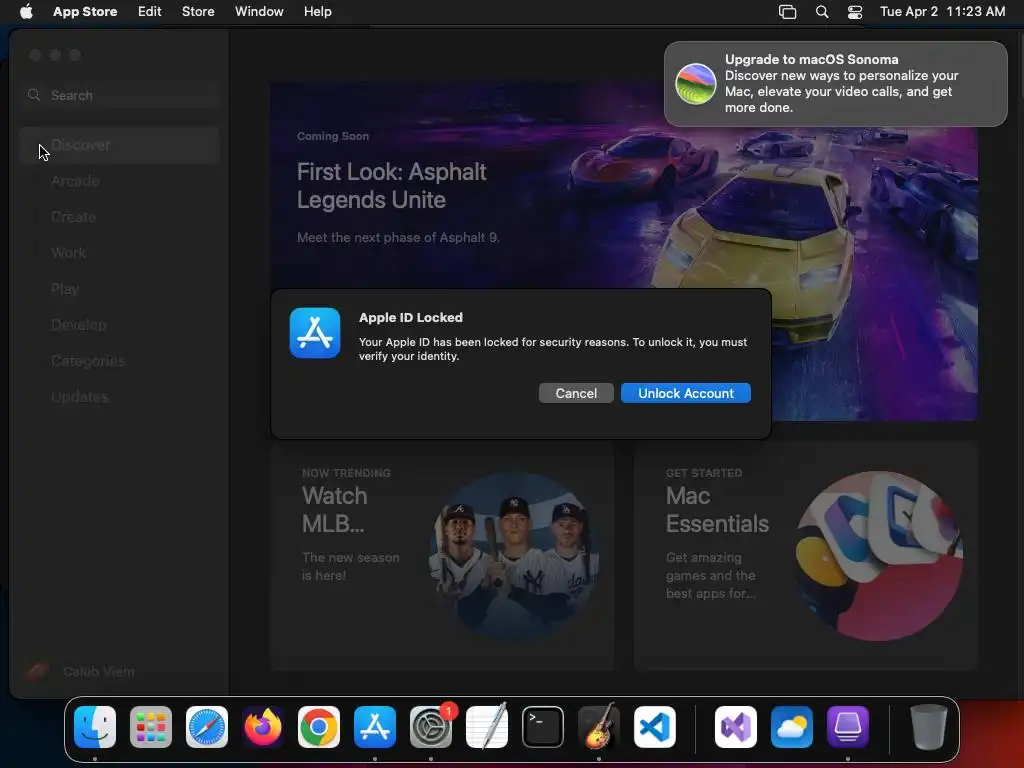Open Visual Studio from the dock
Screen dimensions: 1024x768
click(736, 727)
